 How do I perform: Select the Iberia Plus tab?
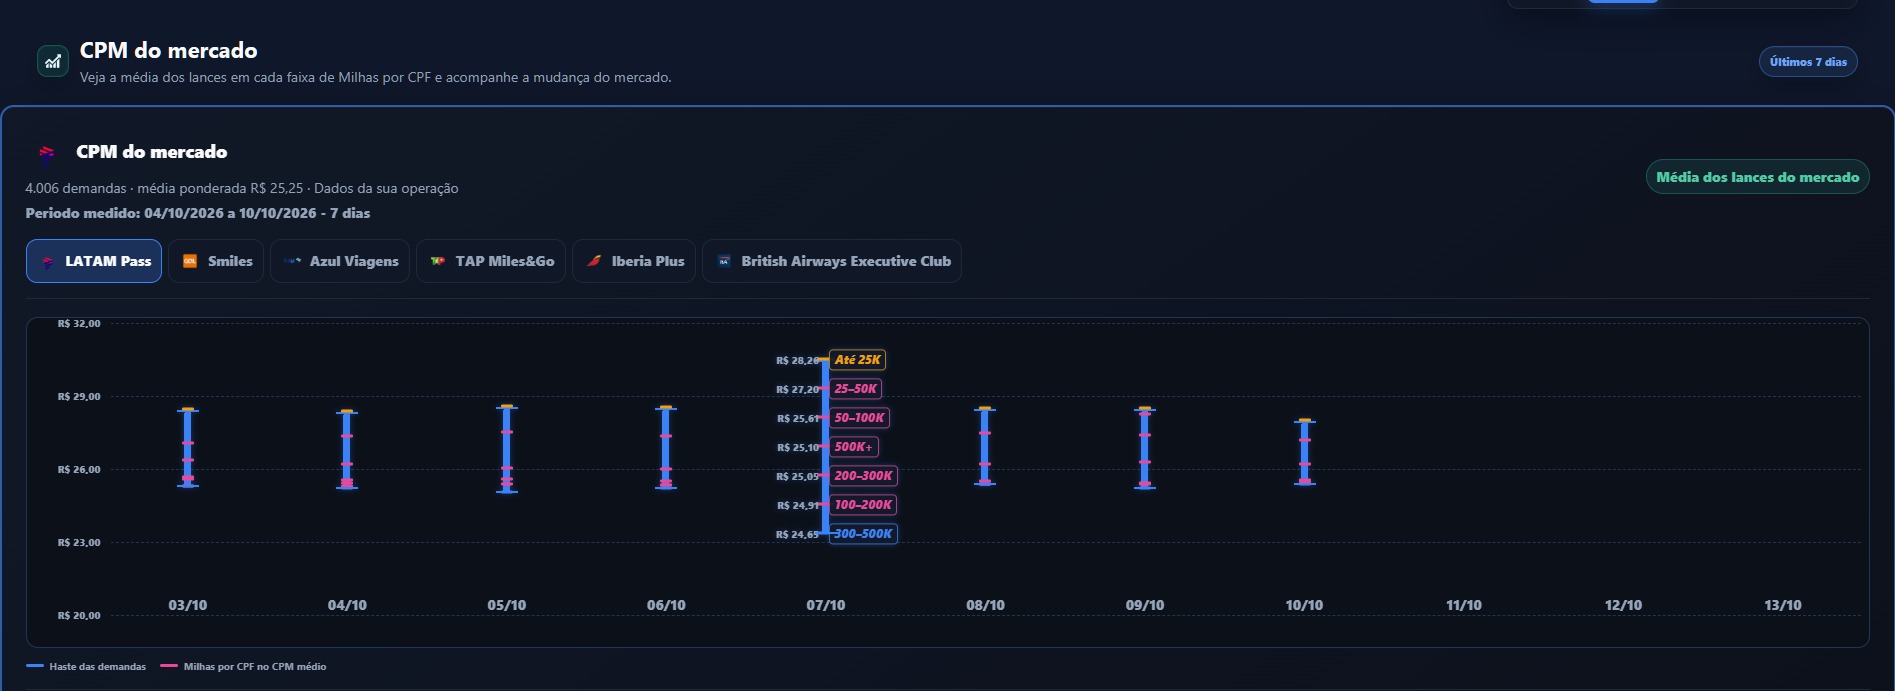(x=634, y=261)
